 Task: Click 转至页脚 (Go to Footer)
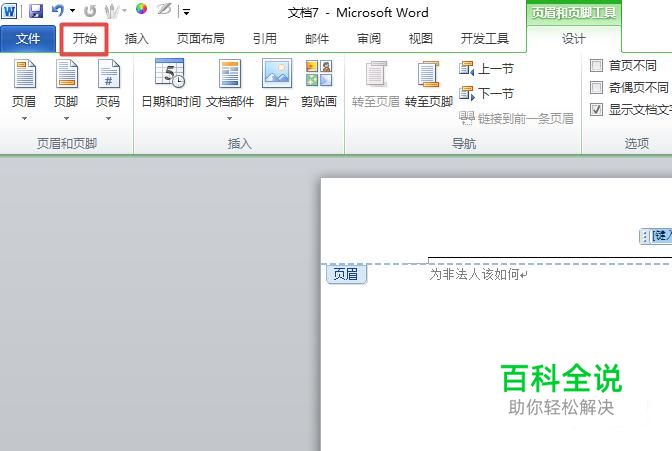[429, 83]
